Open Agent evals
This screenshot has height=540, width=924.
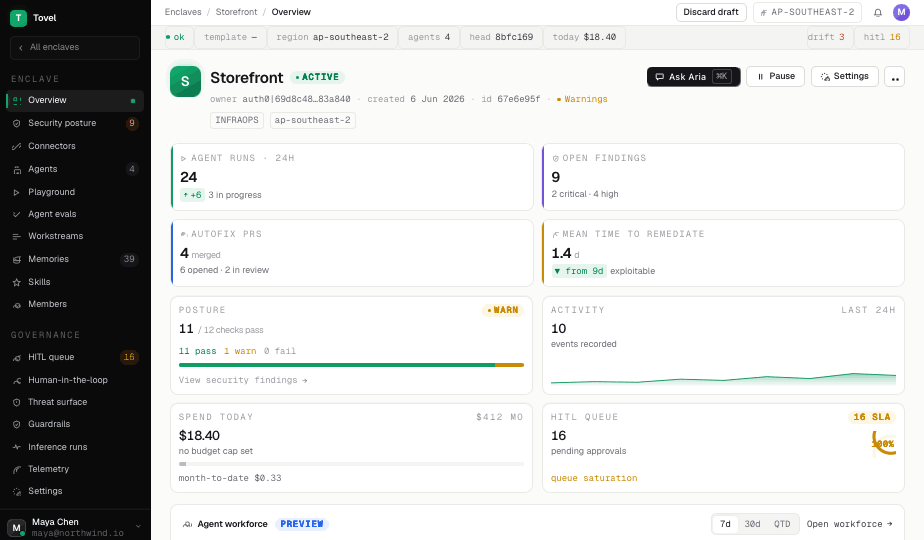pyautogui.click(x=75, y=214)
